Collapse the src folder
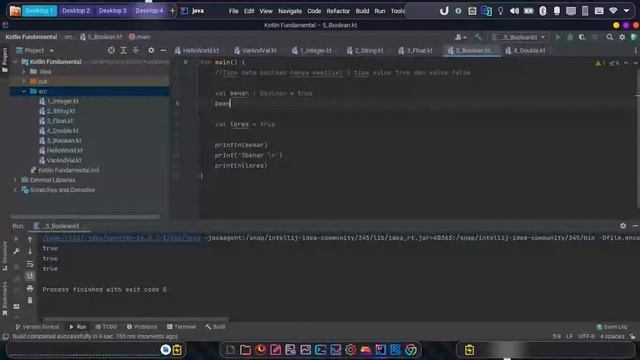This screenshot has height=360, width=640. tap(24, 91)
